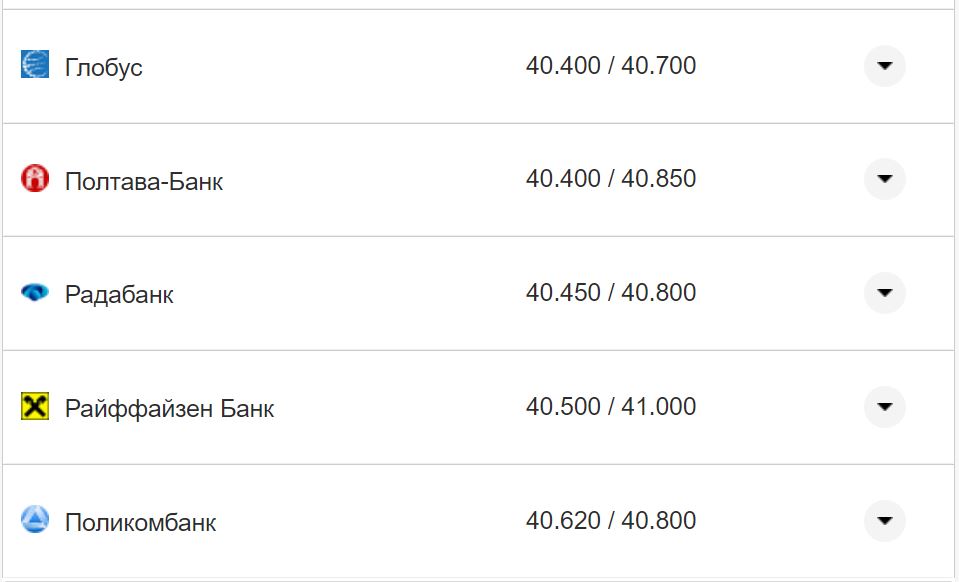Click the 40.620 / 40.800 rate value

(611, 521)
